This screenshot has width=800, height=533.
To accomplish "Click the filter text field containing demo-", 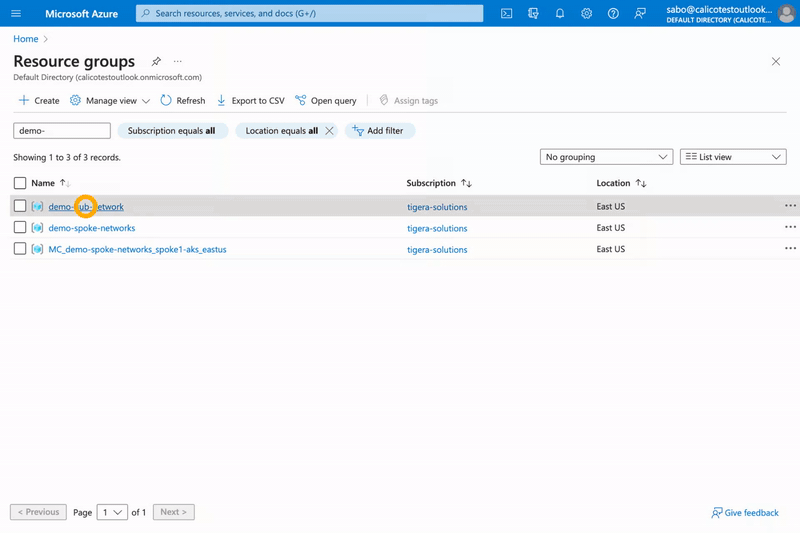I will (62, 131).
